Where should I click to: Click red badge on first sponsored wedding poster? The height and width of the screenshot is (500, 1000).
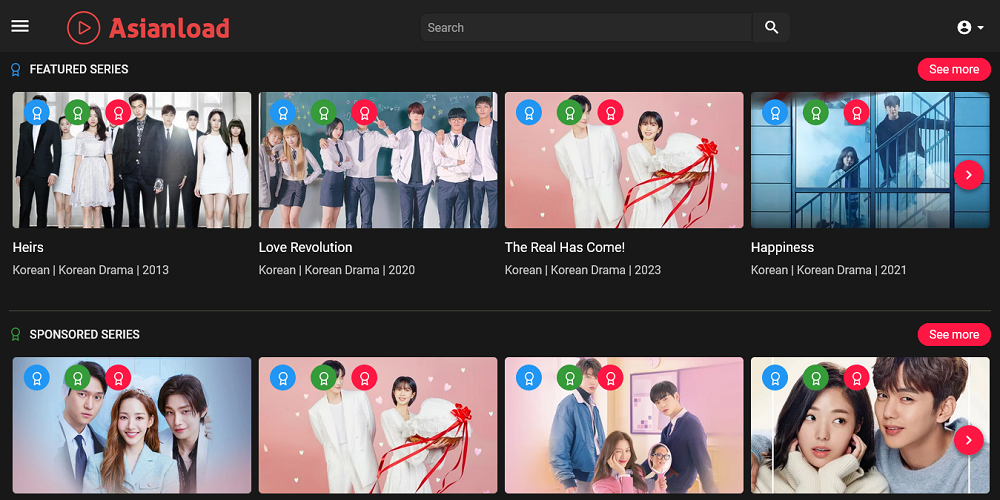[x=119, y=378]
